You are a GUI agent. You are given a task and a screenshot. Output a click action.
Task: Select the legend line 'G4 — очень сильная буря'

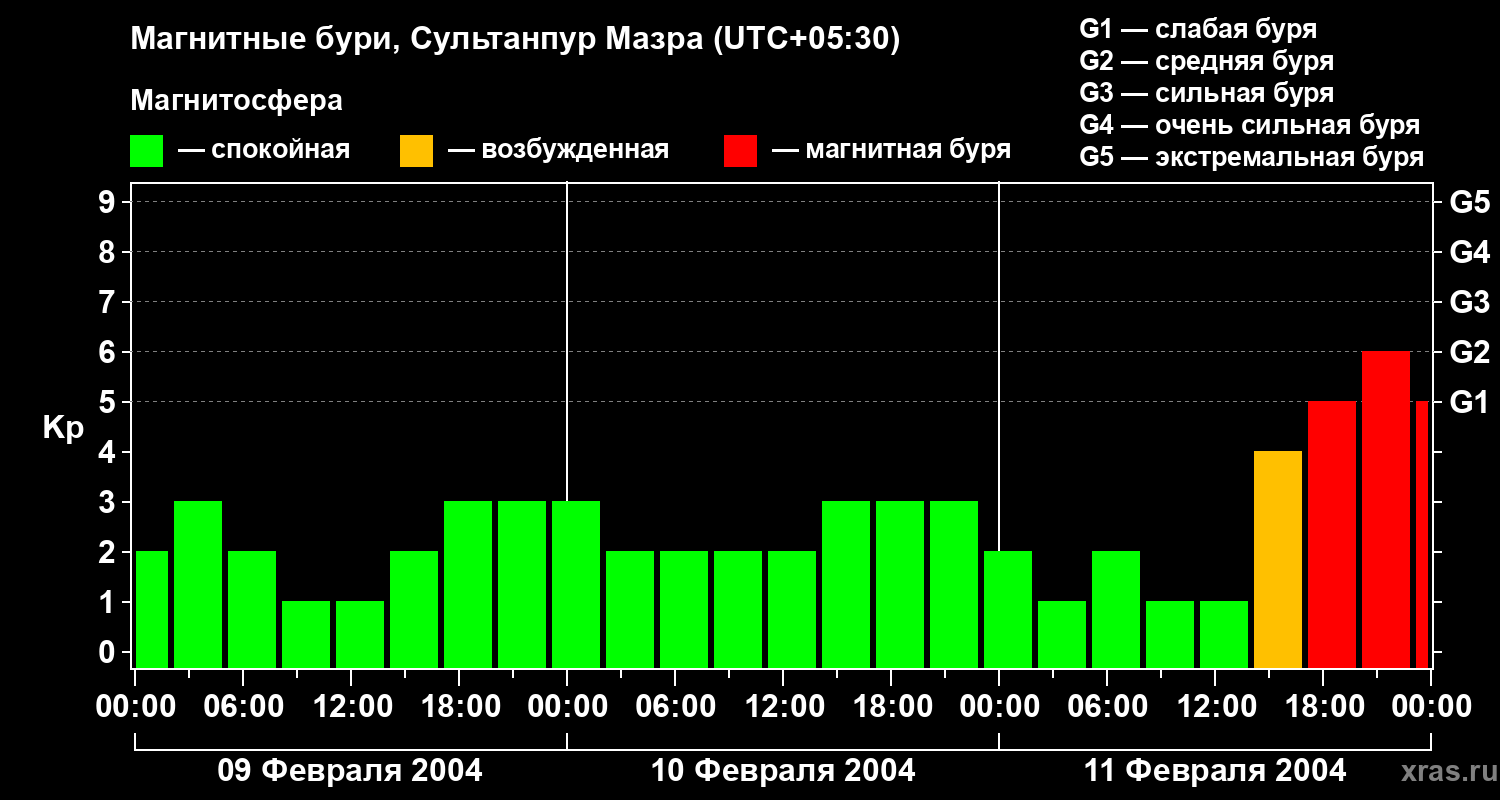point(1250,125)
